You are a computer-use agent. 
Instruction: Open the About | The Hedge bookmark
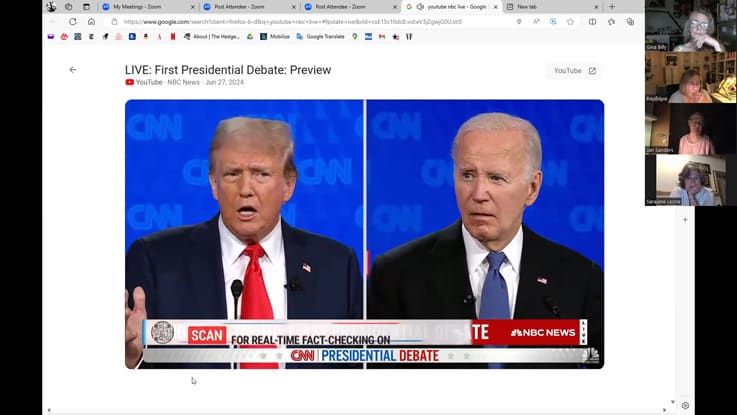click(212, 36)
